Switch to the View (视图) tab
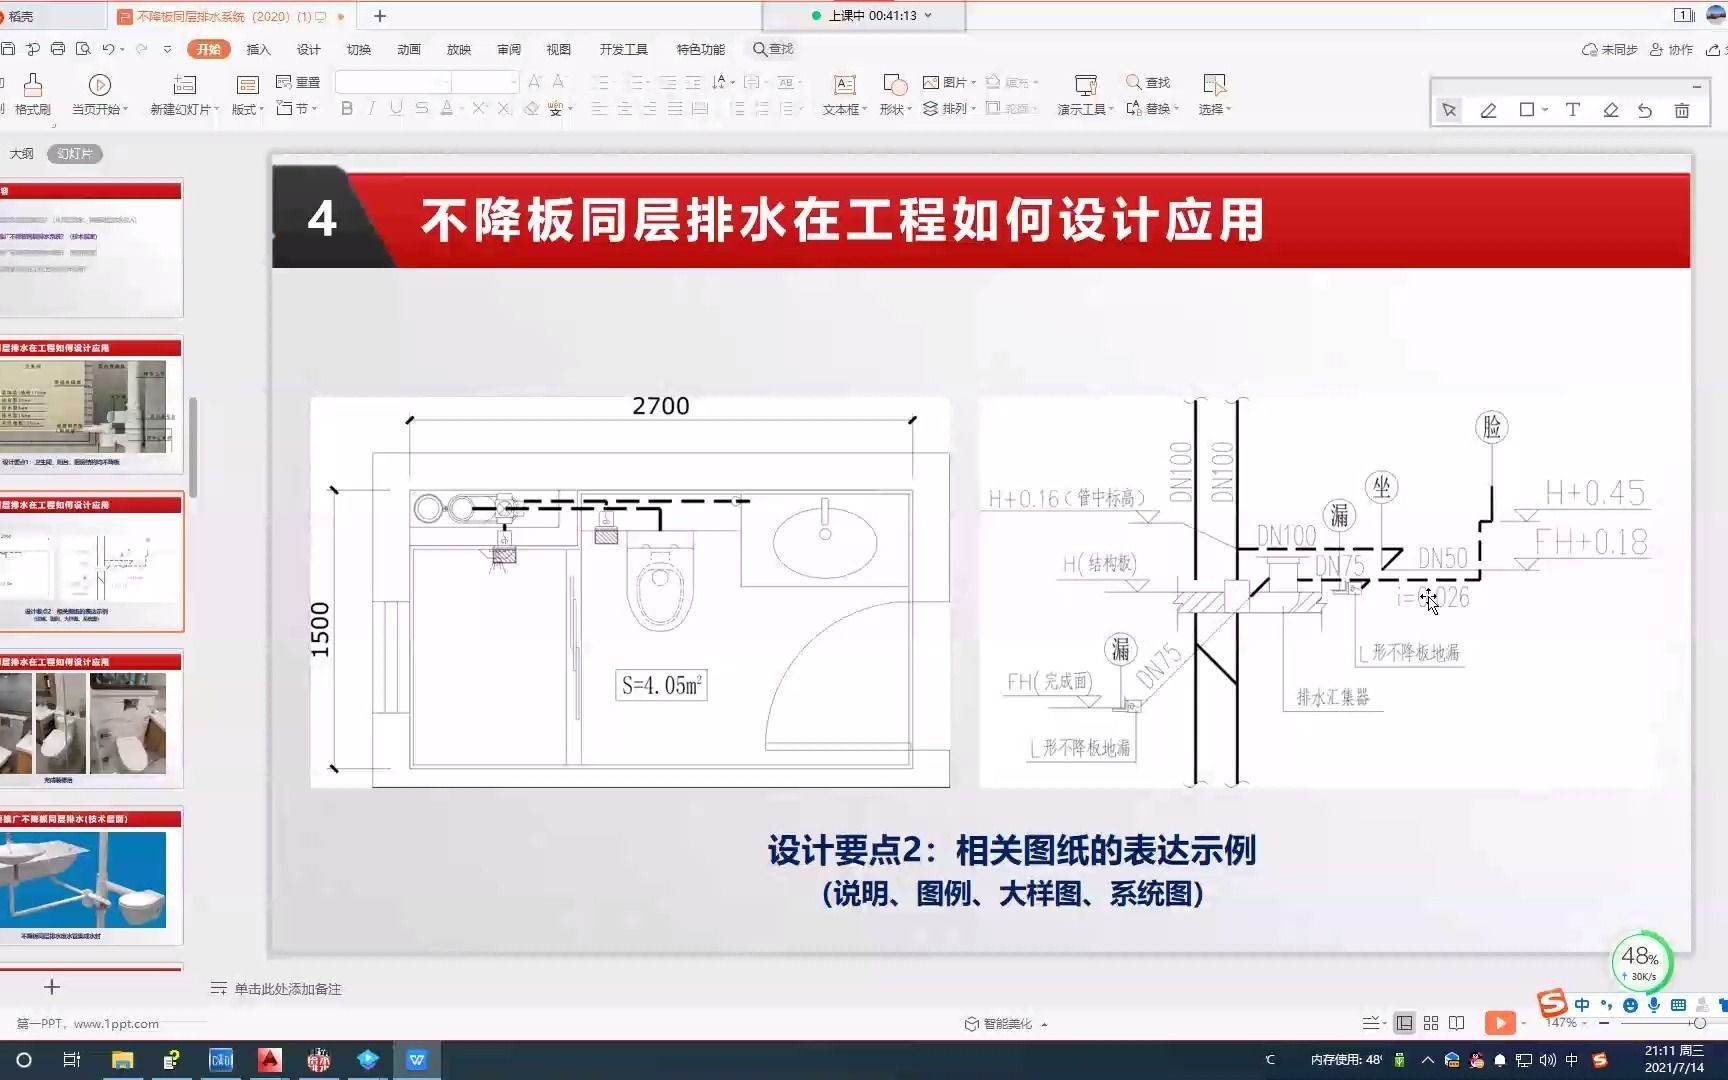This screenshot has height=1080, width=1728. click(x=558, y=49)
